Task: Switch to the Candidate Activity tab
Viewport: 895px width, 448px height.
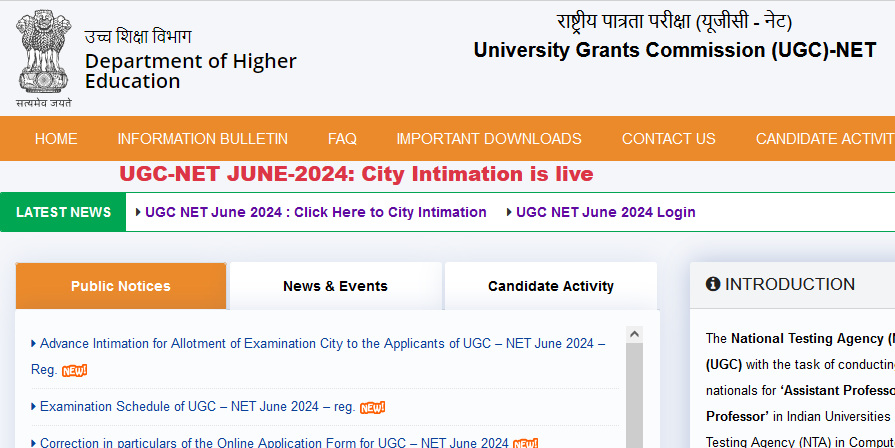Action: coord(551,286)
